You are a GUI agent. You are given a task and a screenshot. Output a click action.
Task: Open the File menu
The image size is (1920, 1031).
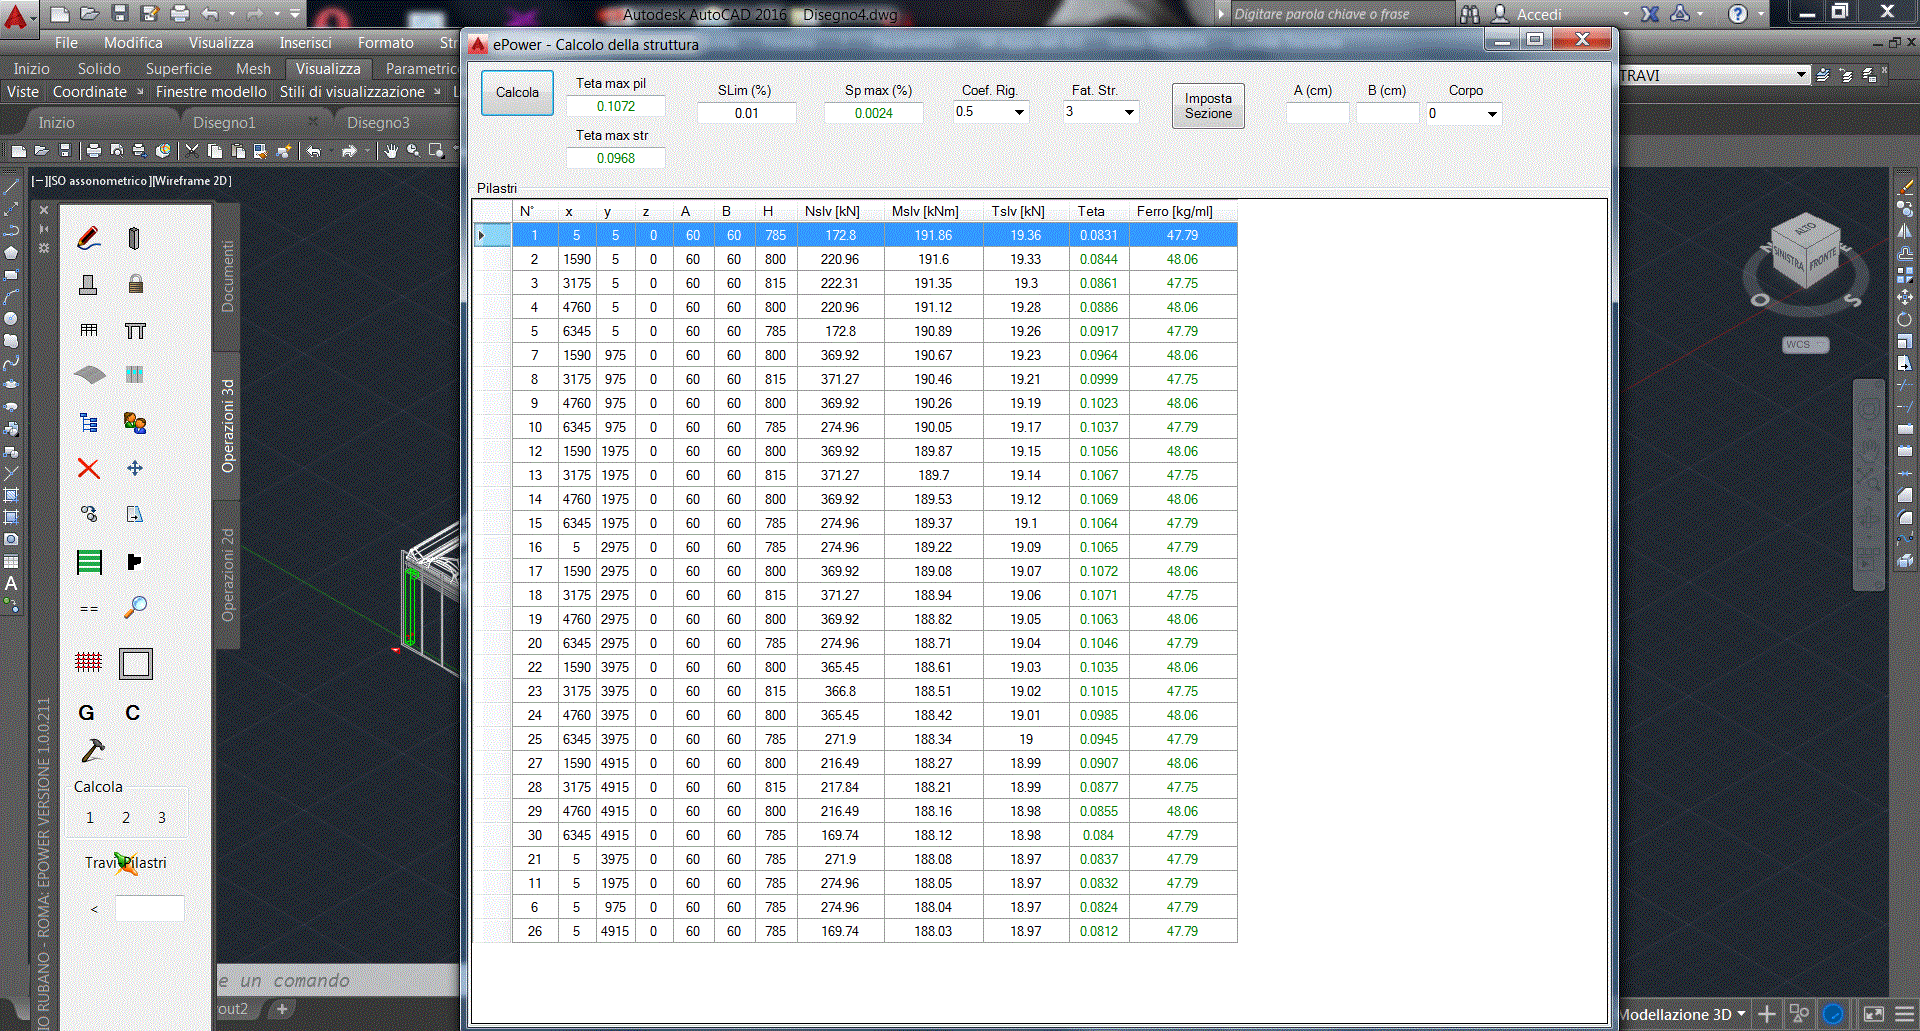click(66, 43)
